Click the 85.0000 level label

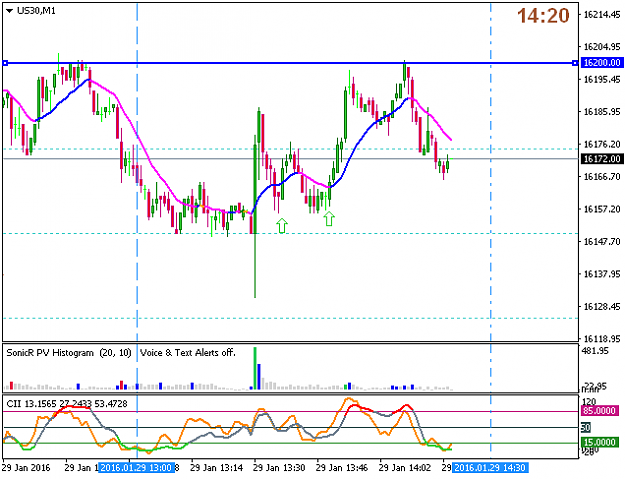click(x=600, y=411)
